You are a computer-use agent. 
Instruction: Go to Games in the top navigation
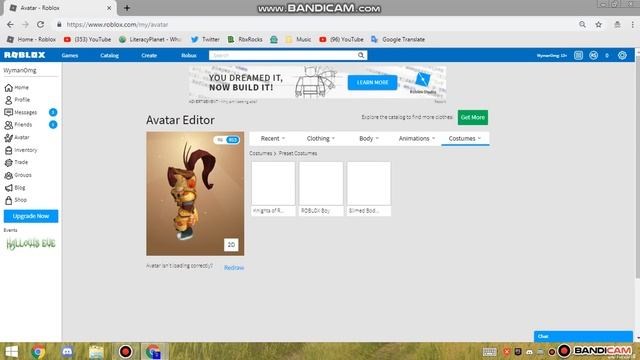(x=70, y=55)
